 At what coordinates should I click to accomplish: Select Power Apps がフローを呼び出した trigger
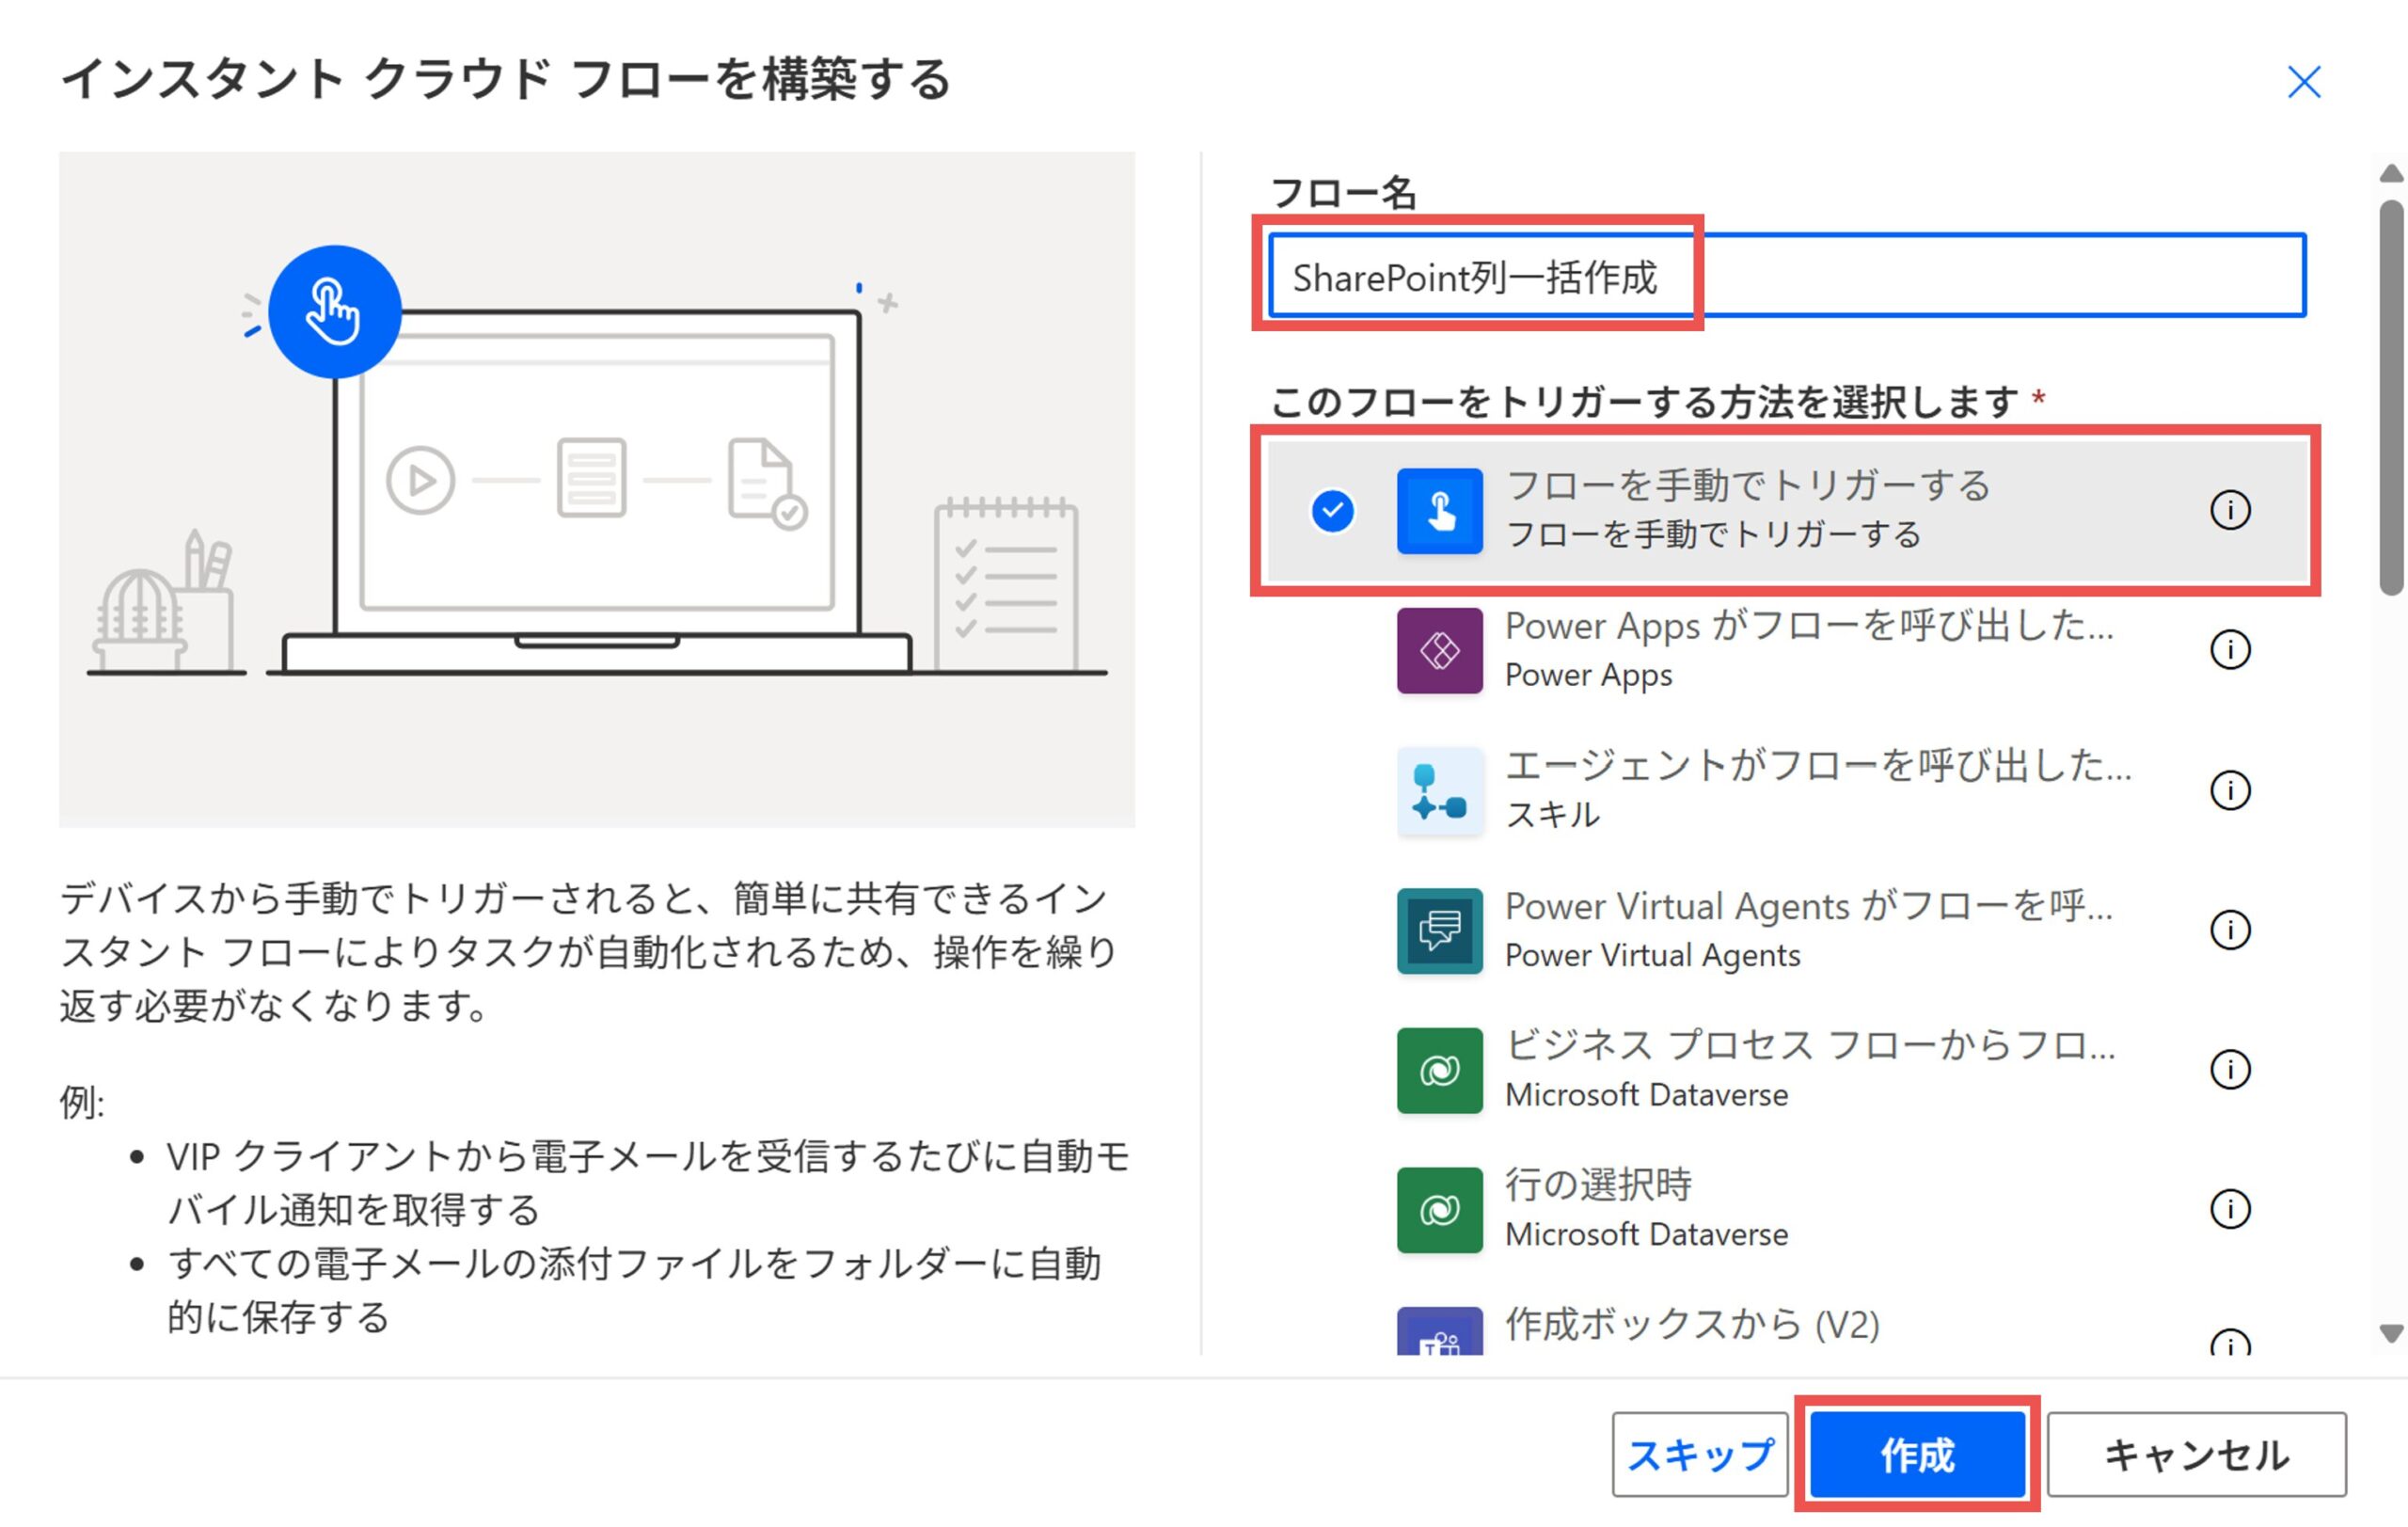pos(1809,627)
